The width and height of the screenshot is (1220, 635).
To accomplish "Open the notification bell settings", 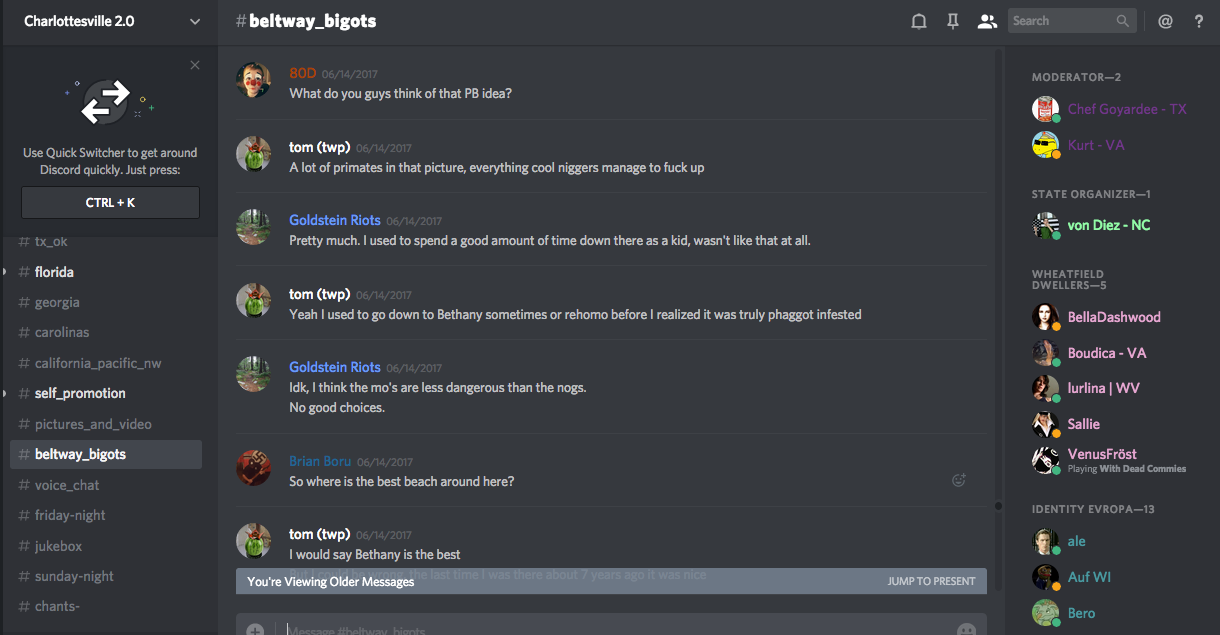I will coord(918,21).
